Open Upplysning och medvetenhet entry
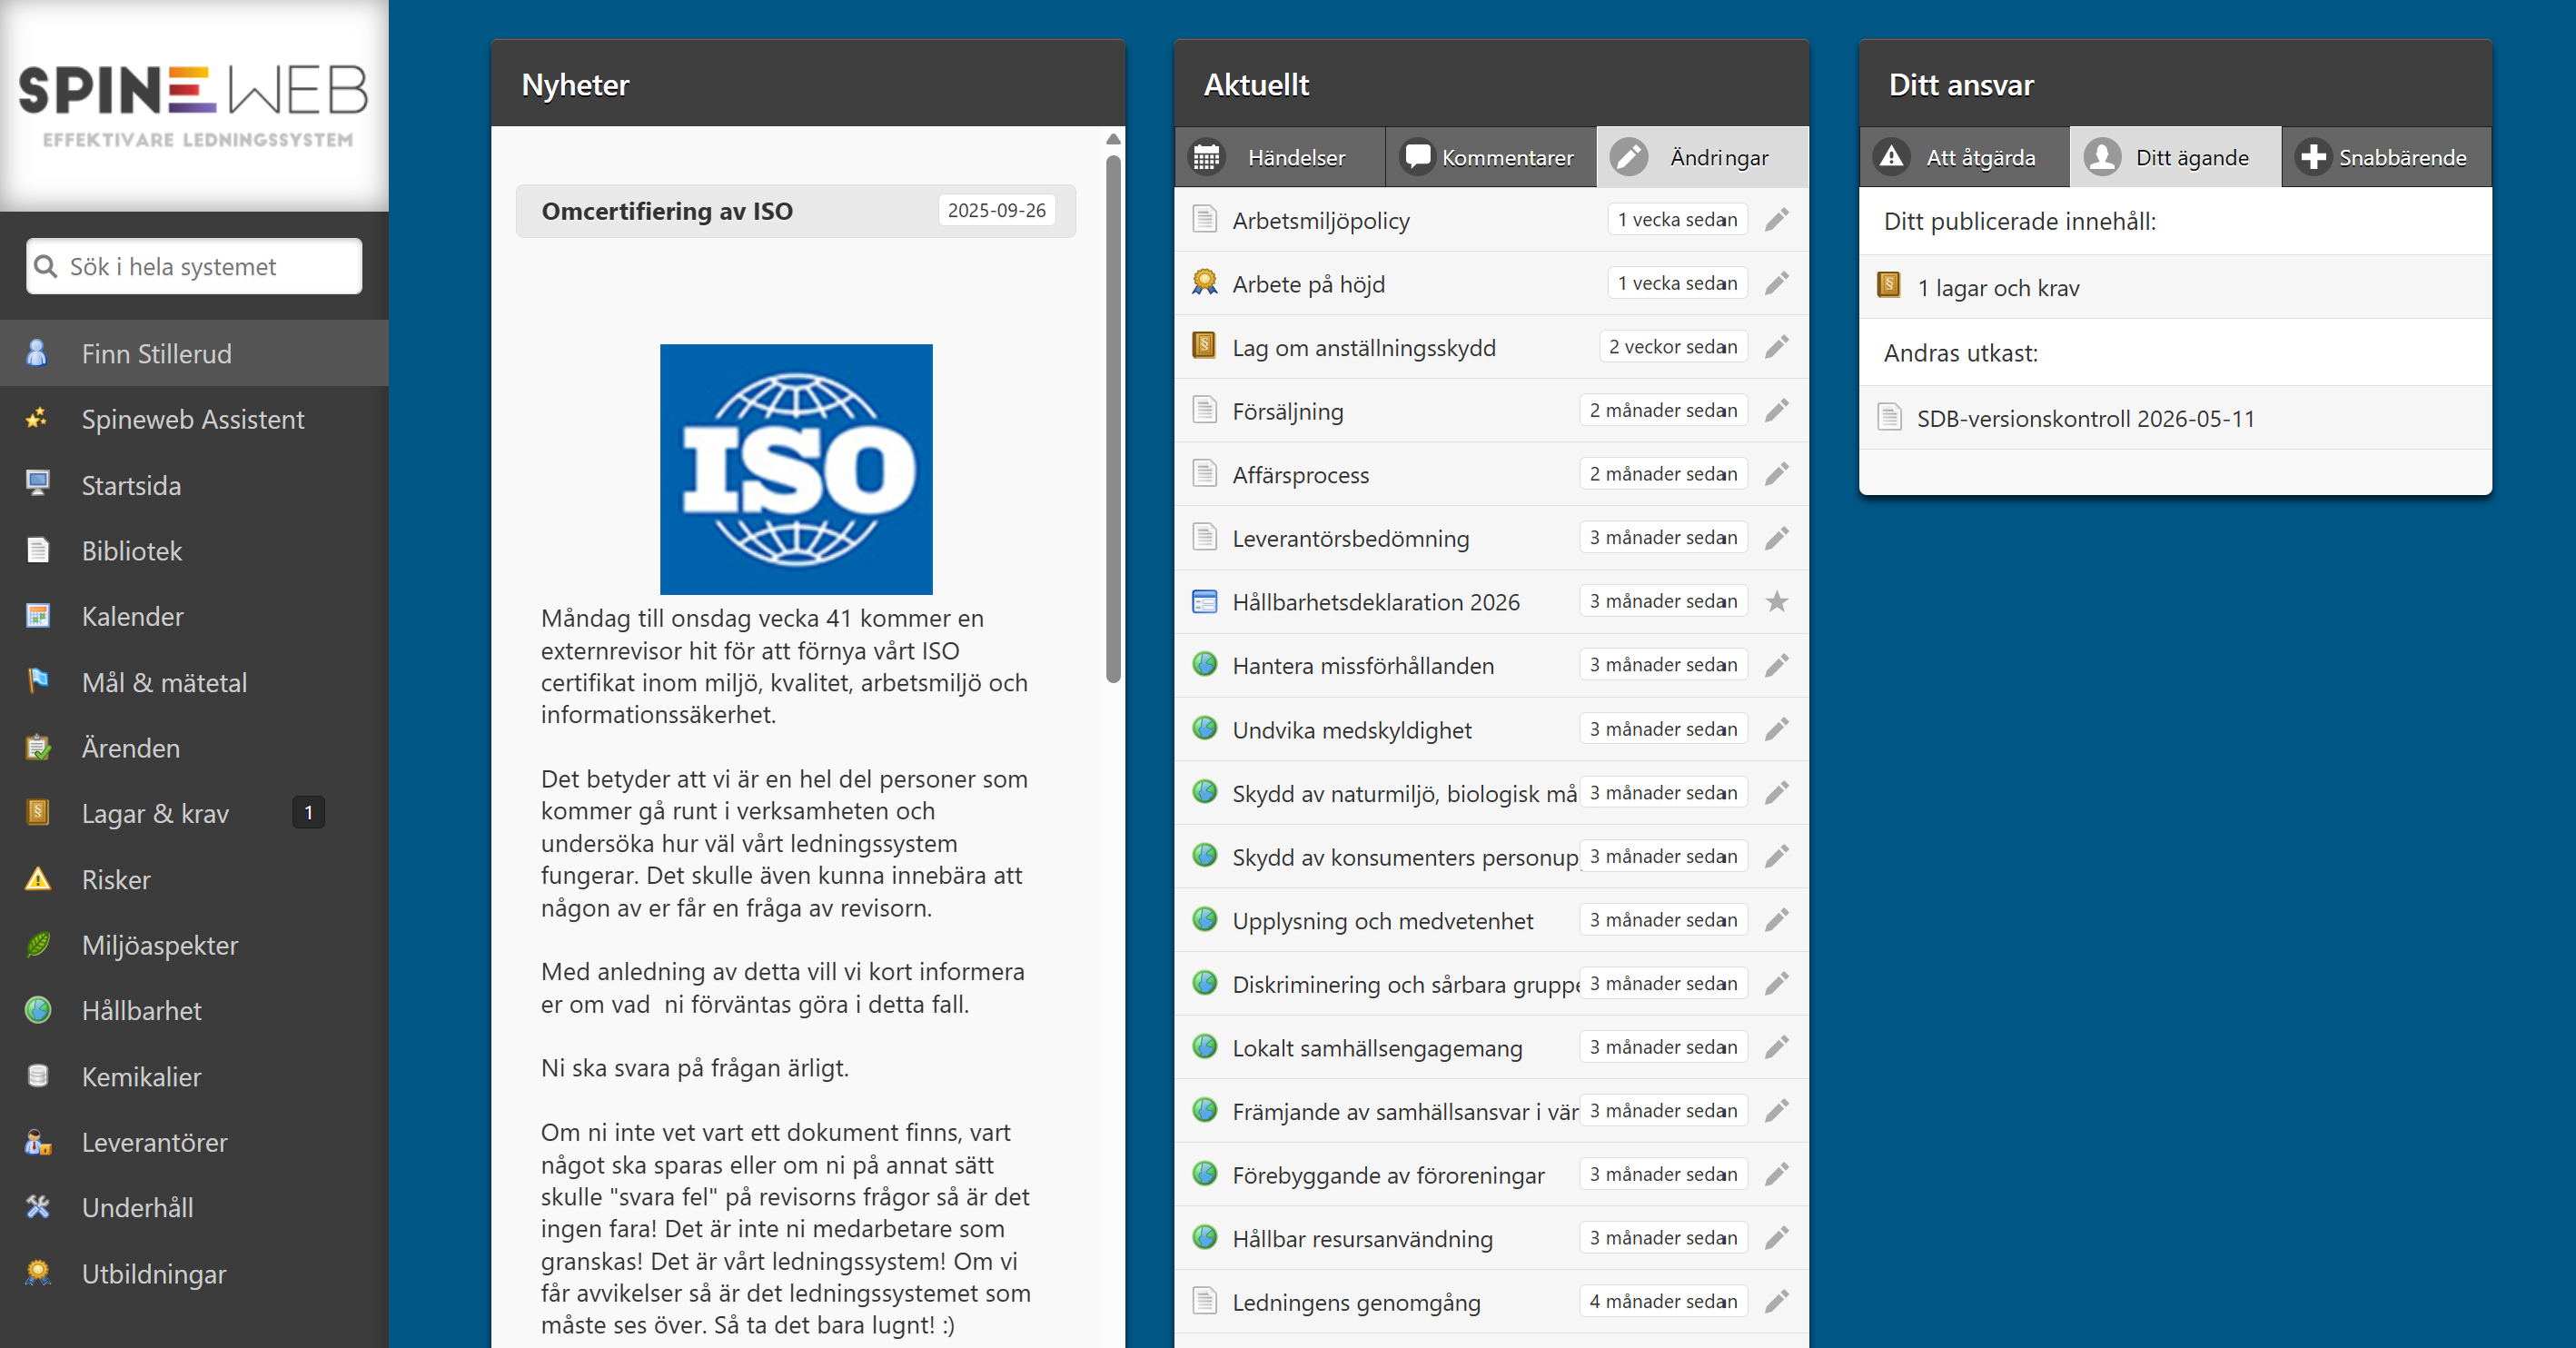The height and width of the screenshot is (1348, 2576). click(1382, 920)
